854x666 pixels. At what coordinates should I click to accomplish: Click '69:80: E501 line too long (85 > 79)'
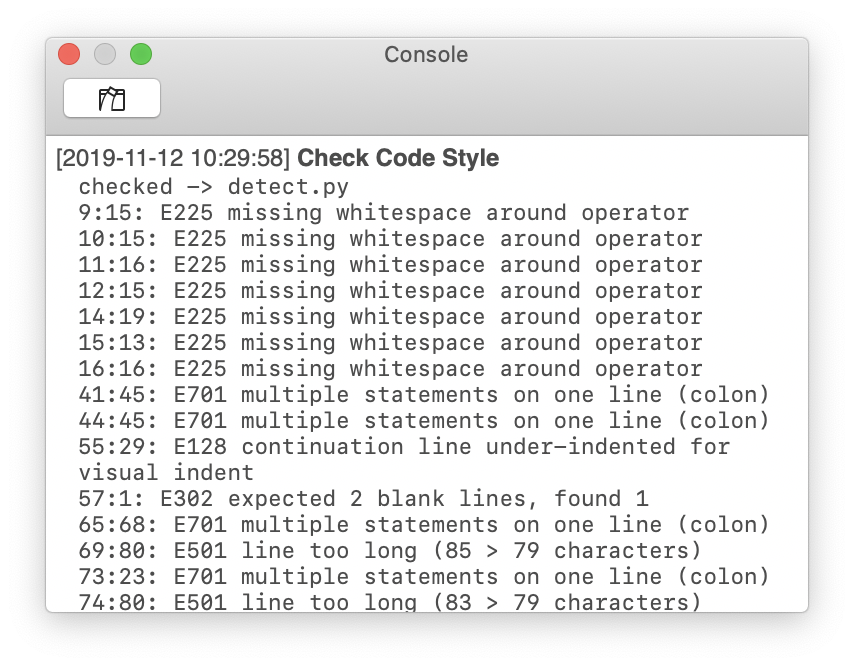(390, 551)
